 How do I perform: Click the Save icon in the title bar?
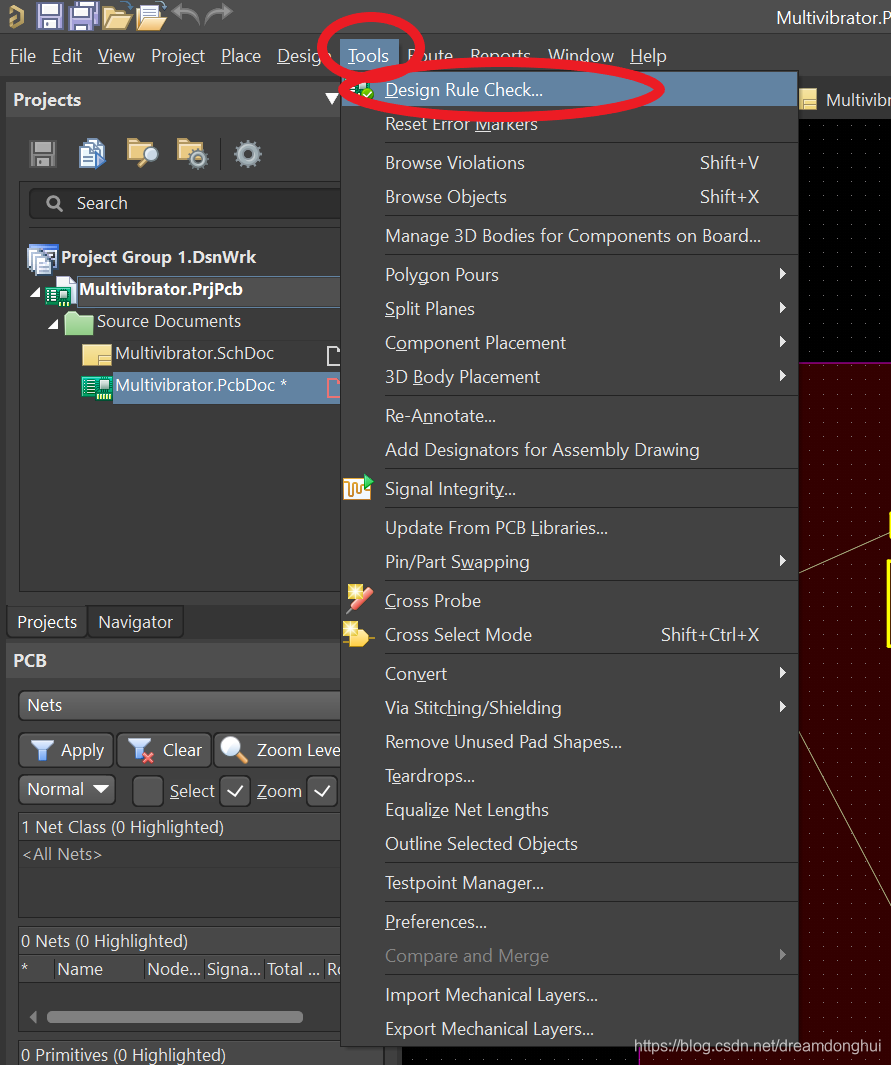[49, 16]
